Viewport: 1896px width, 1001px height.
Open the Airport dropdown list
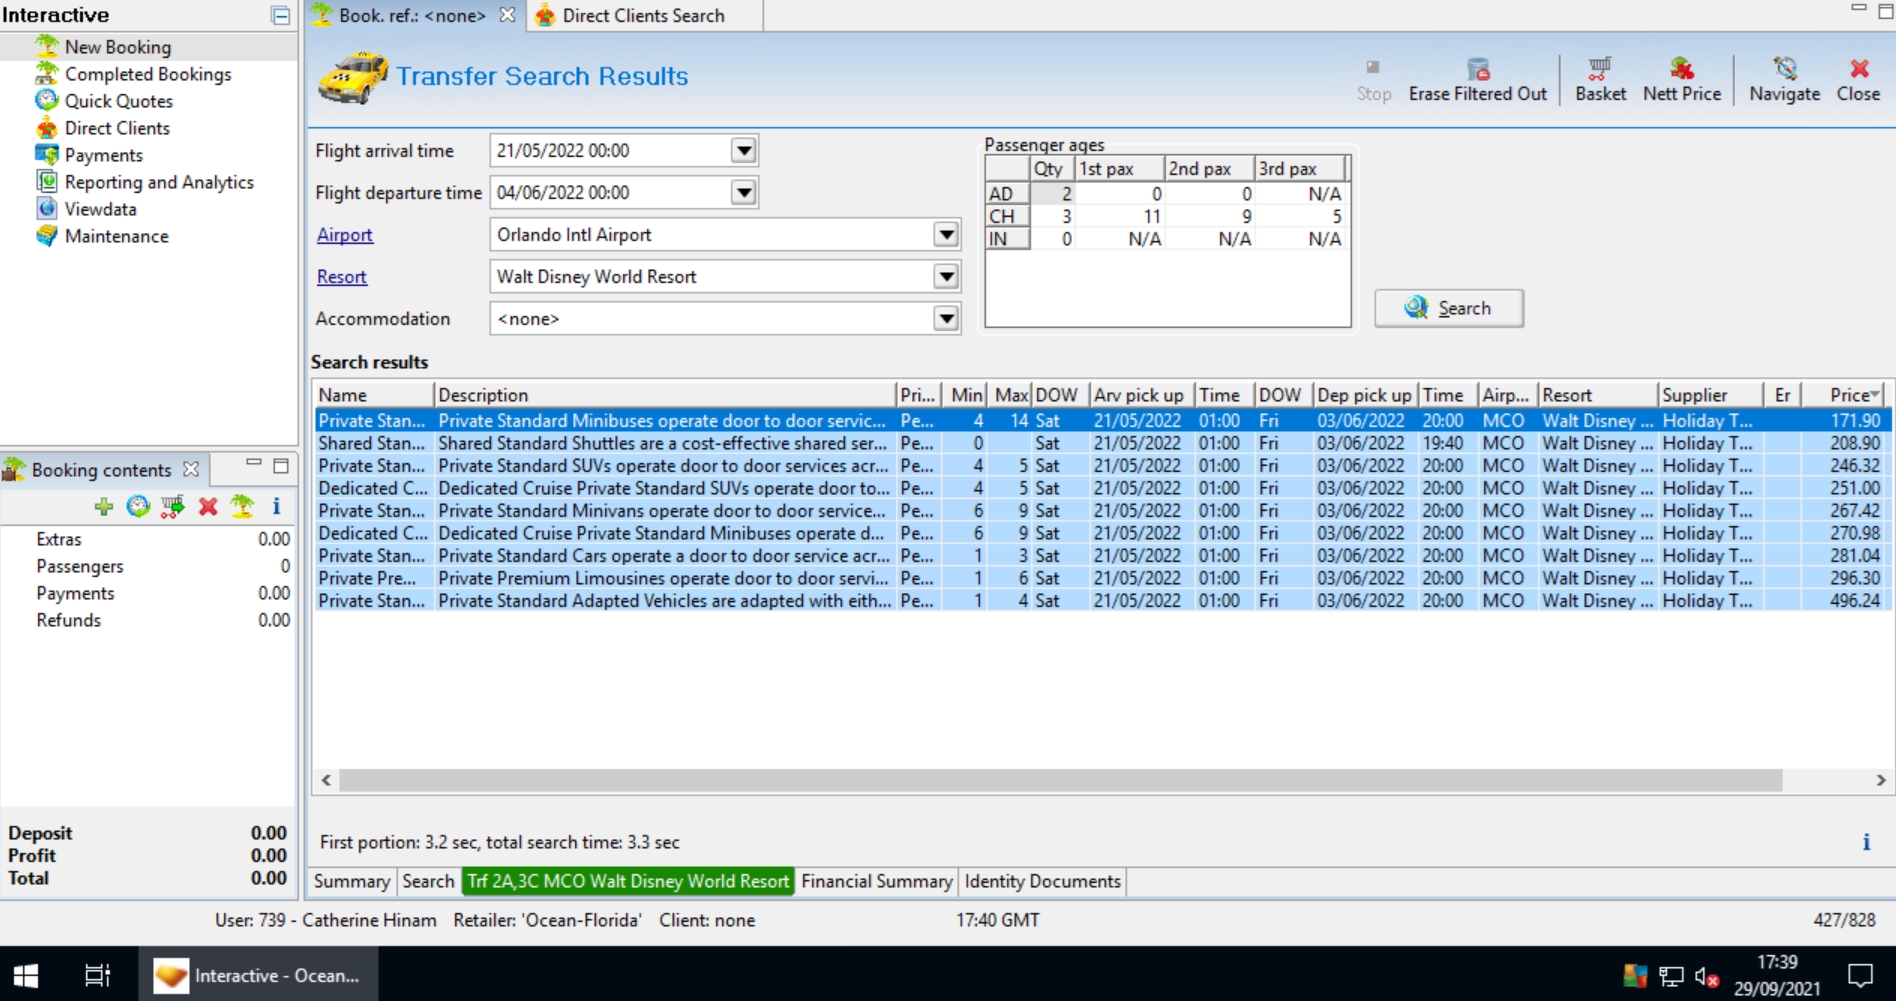click(945, 235)
